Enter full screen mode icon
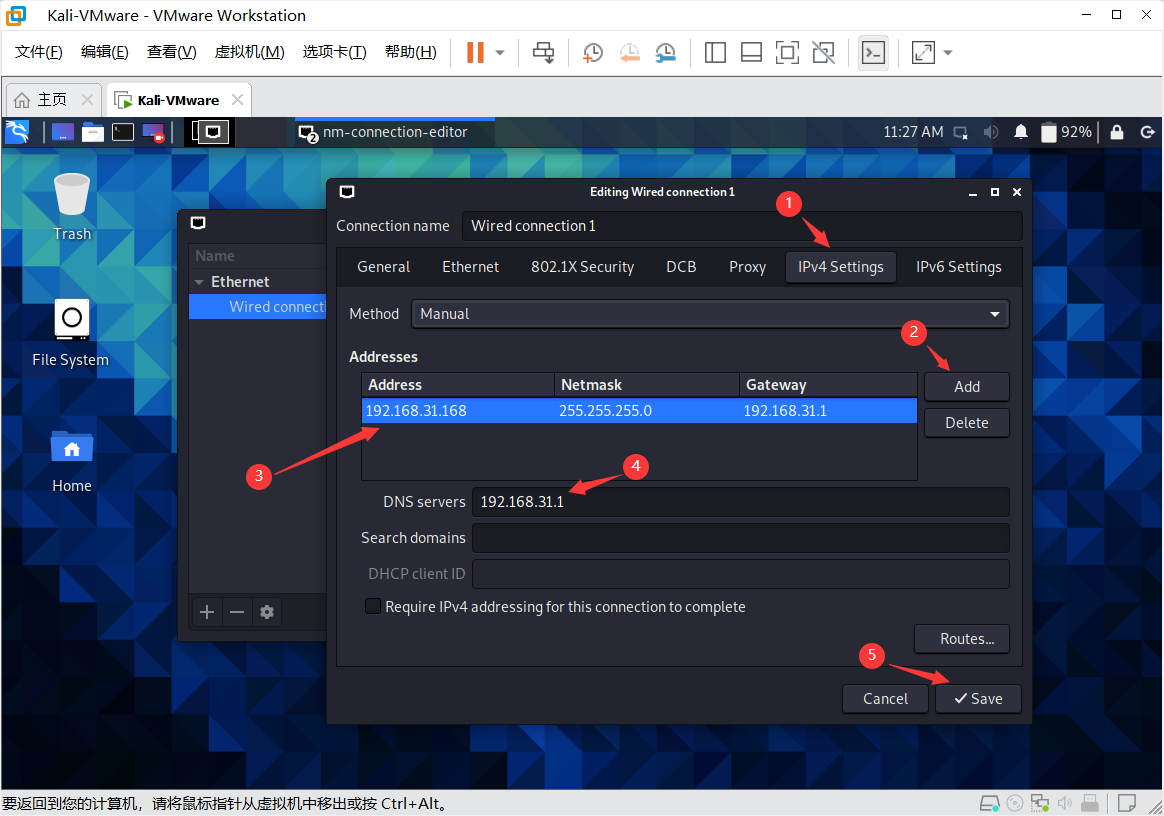This screenshot has height=816, width=1164. [787, 52]
